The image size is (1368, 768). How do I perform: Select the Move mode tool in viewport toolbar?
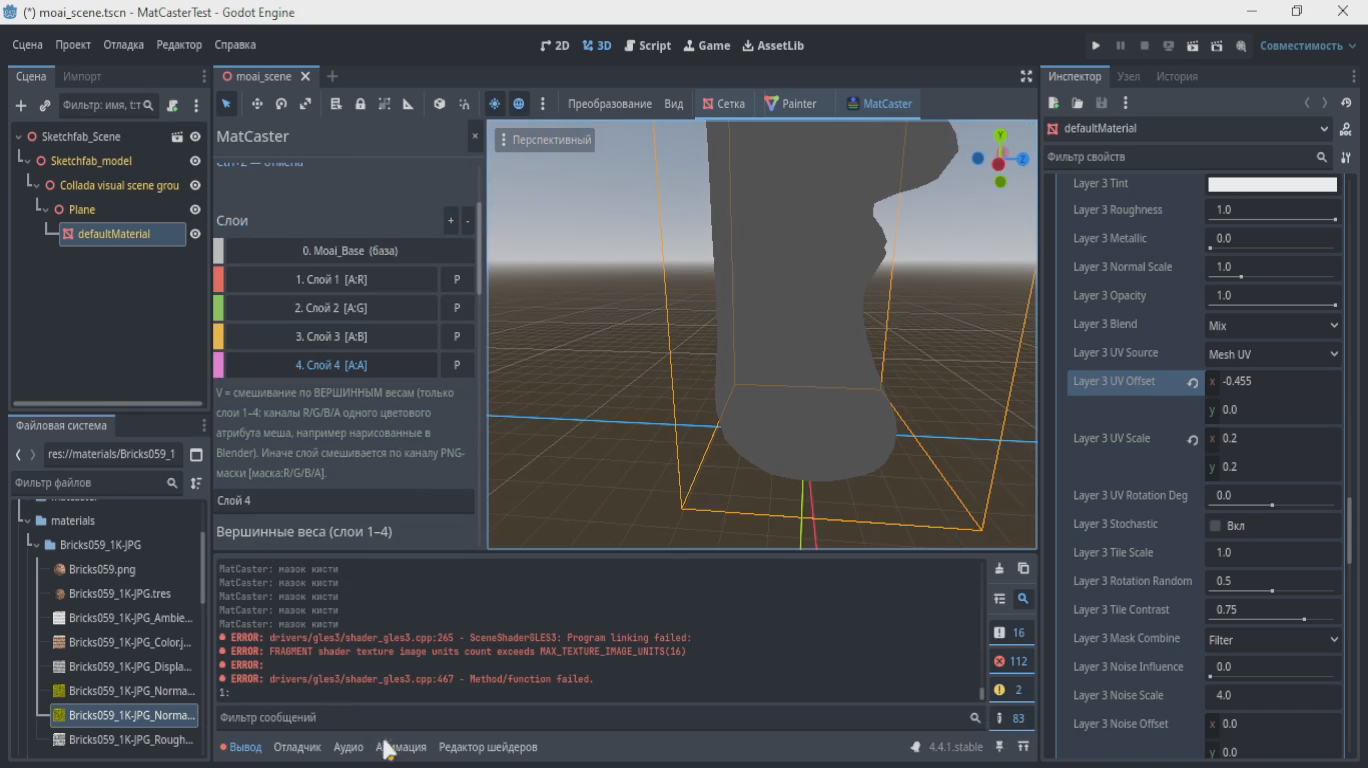257,104
